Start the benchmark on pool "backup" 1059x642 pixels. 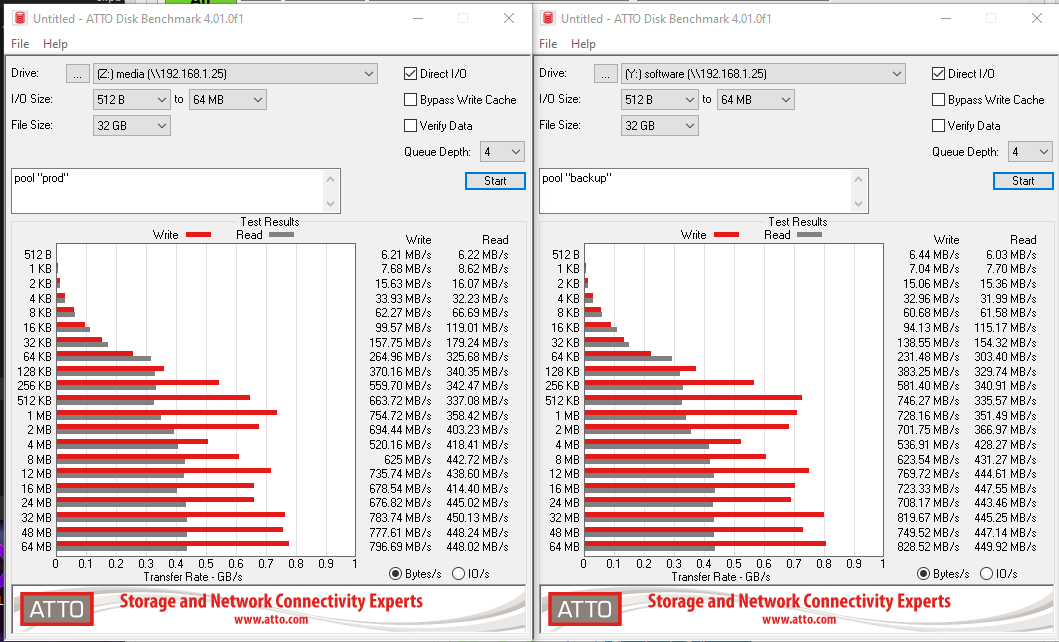click(1023, 181)
